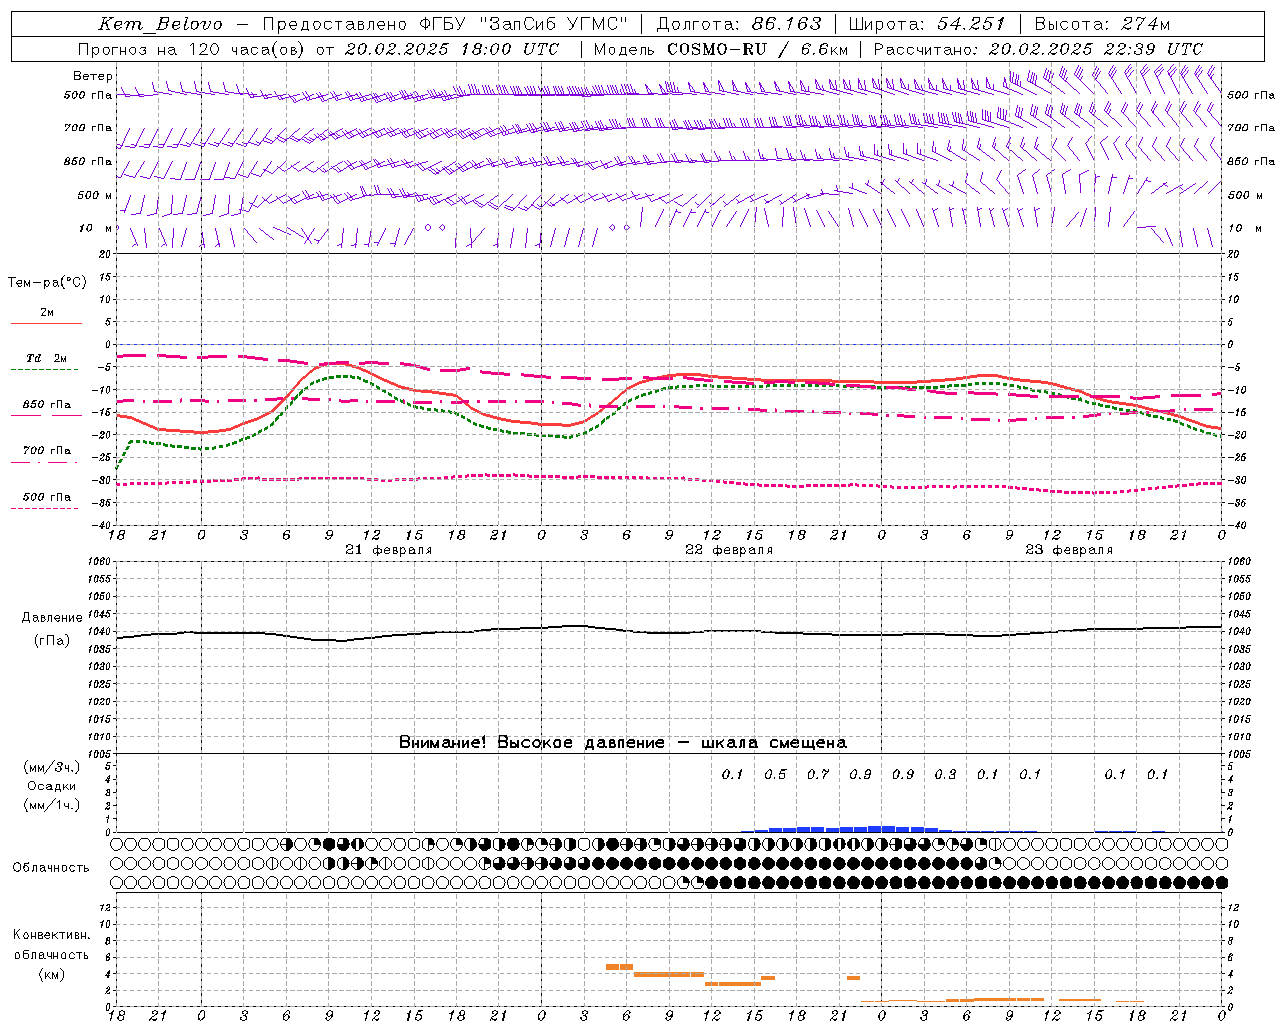Viewport: 1280px width, 1024px height.
Task: Click the Рассчитано: 20.02.2025 22:39 UTC timestamp
Action: [1038, 49]
